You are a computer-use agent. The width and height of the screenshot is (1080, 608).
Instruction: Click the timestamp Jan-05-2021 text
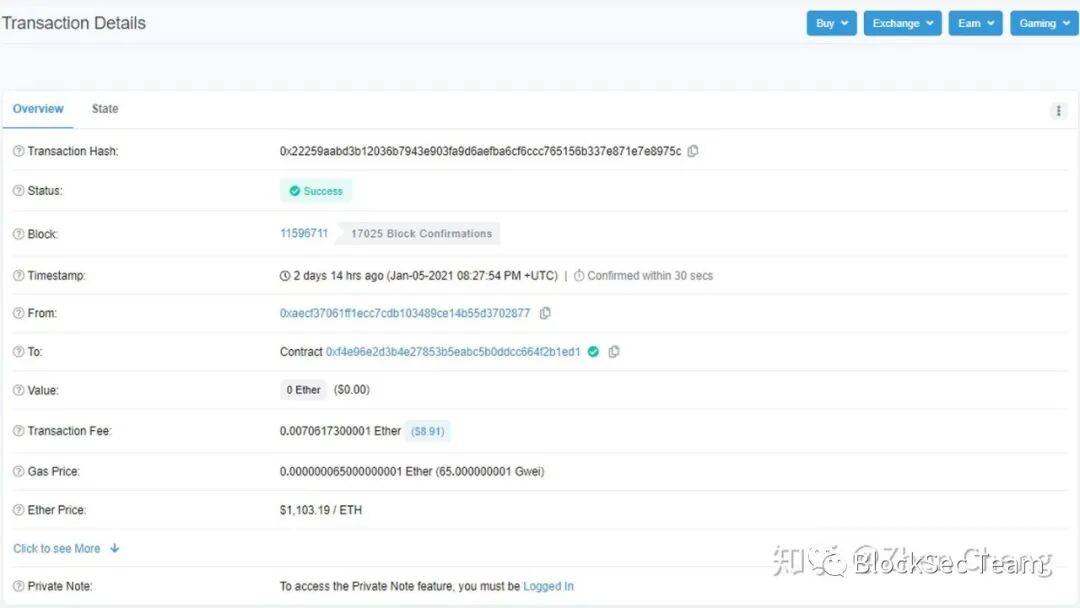[472, 275]
